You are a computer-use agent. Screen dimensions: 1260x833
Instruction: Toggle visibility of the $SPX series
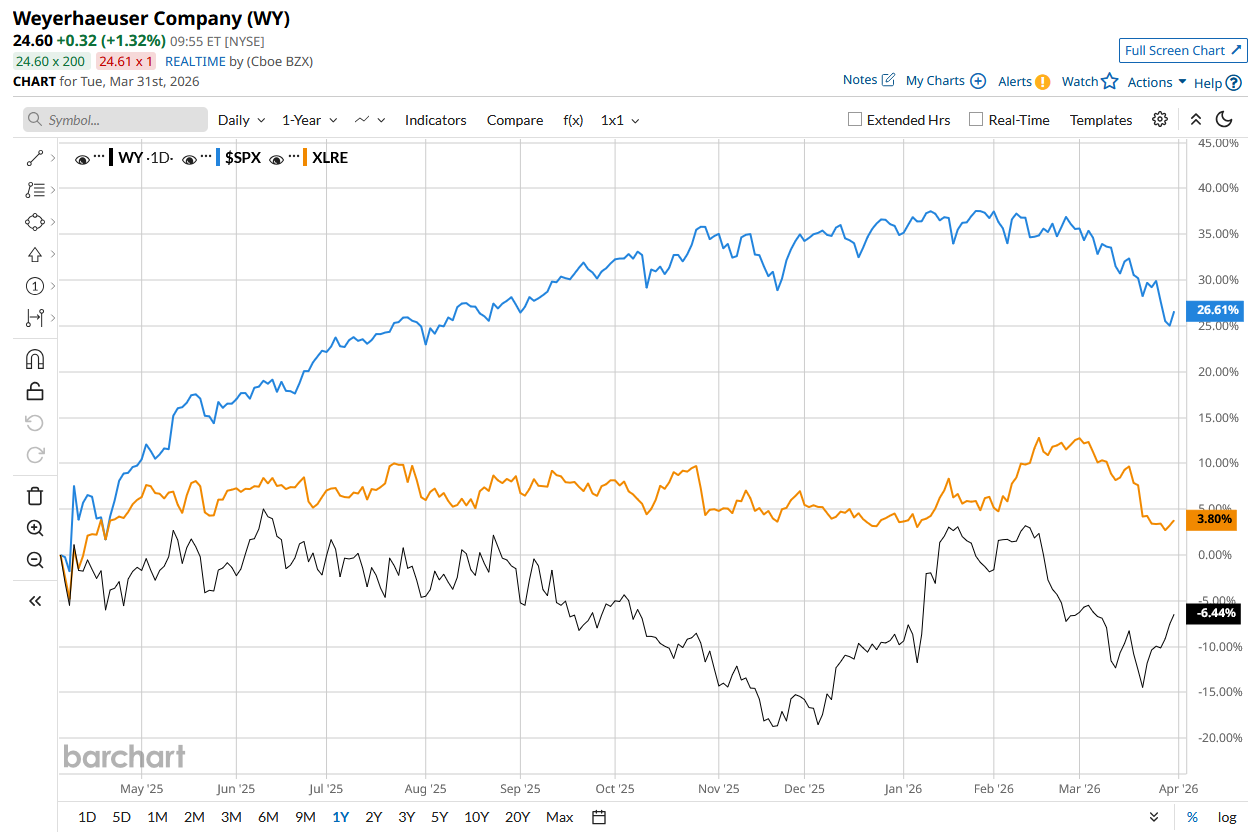coord(190,158)
